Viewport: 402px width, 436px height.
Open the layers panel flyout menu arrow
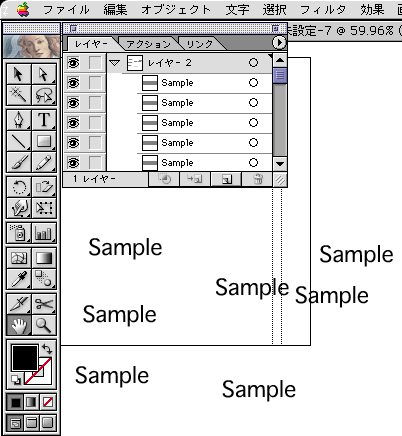[x=279, y=43]
